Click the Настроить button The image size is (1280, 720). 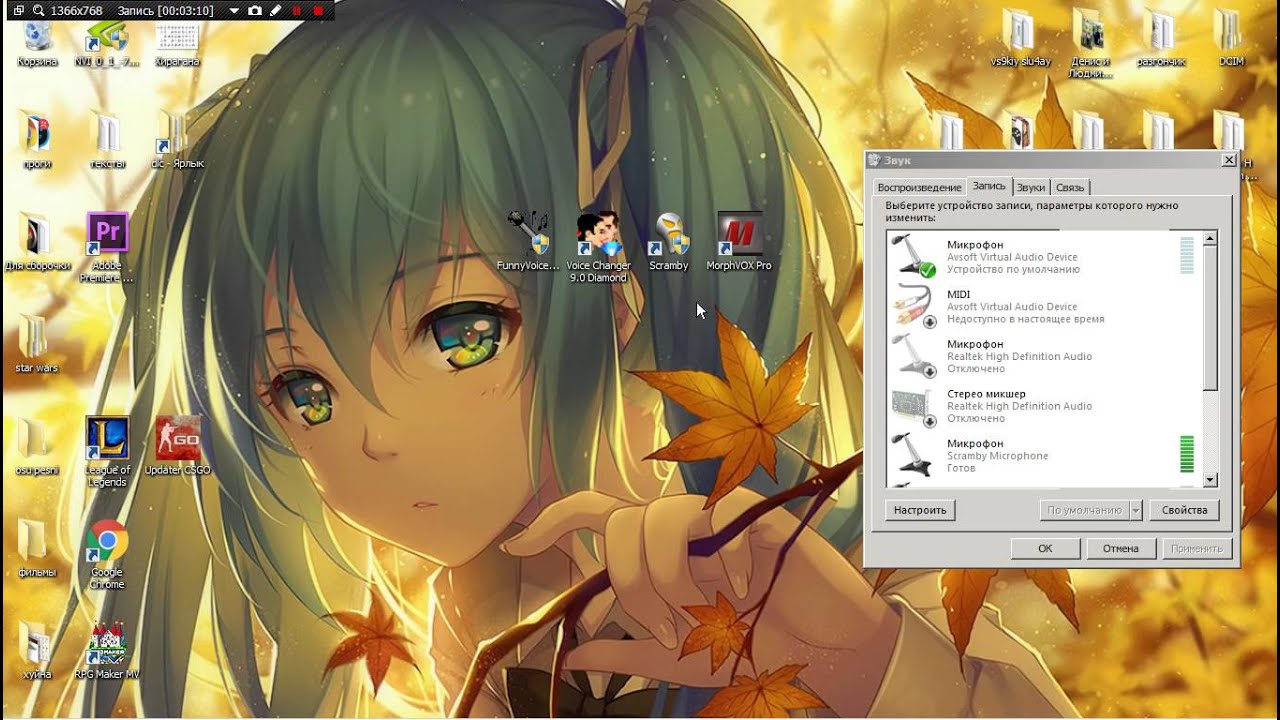tap(920, 510)
